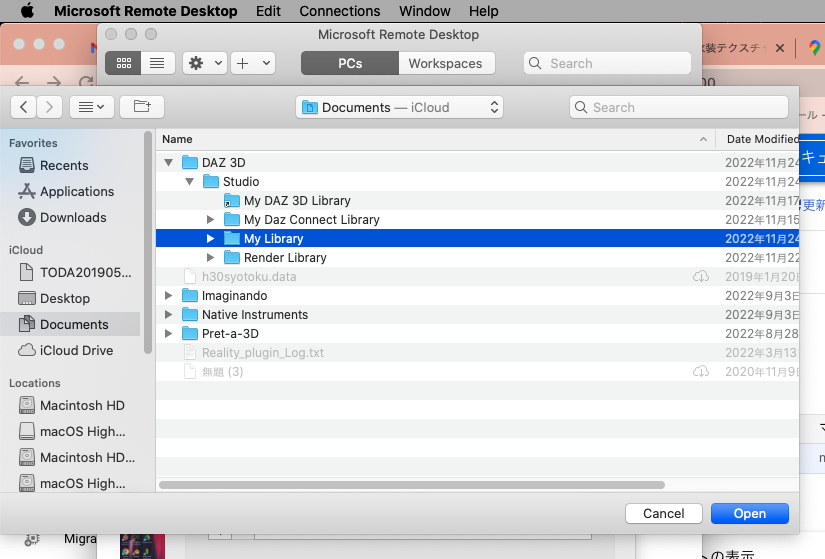
Task: Click the h30syotoku.data file
Action: tap(477, 276)
